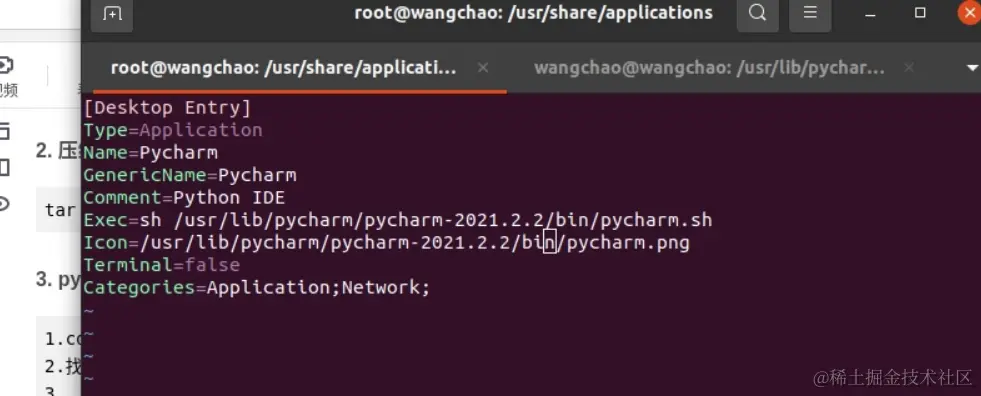Click the Categories=Application;Network; line
Screen dimensions: 981x396
257,288
